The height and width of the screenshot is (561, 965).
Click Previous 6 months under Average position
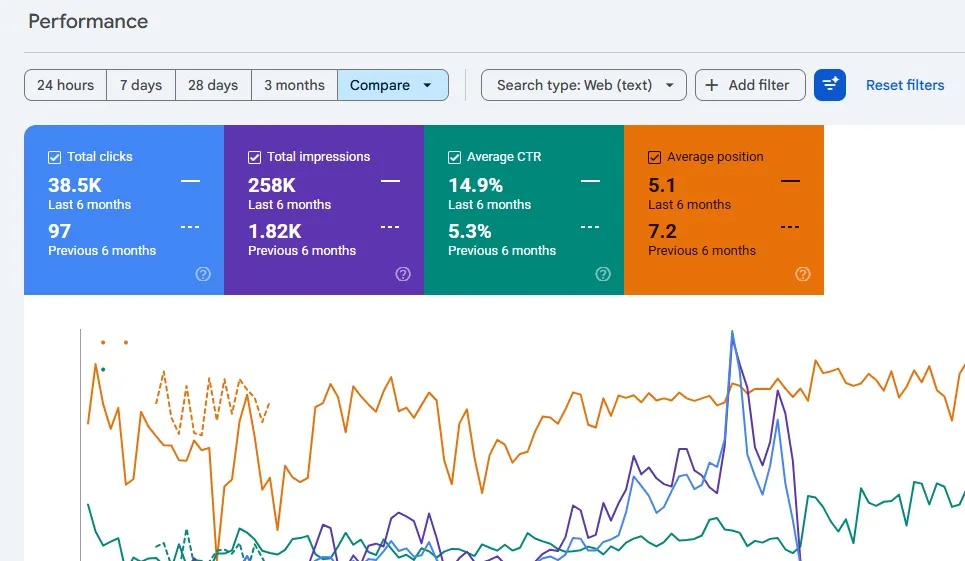click(702, 251)
